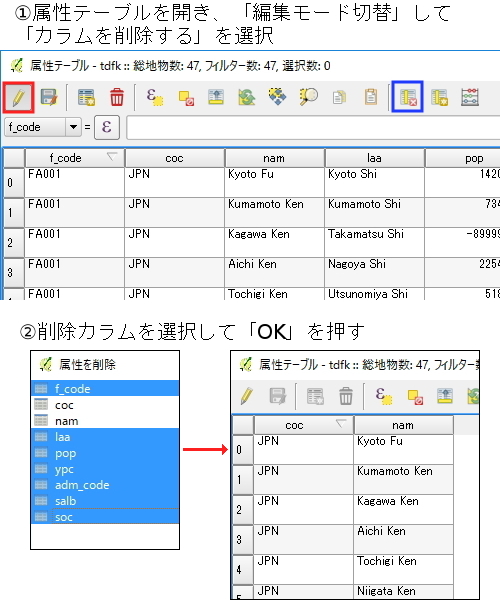The image size is (500, 600).
Task: Select ypc in delete attributes list
Action: coord(105,469)
